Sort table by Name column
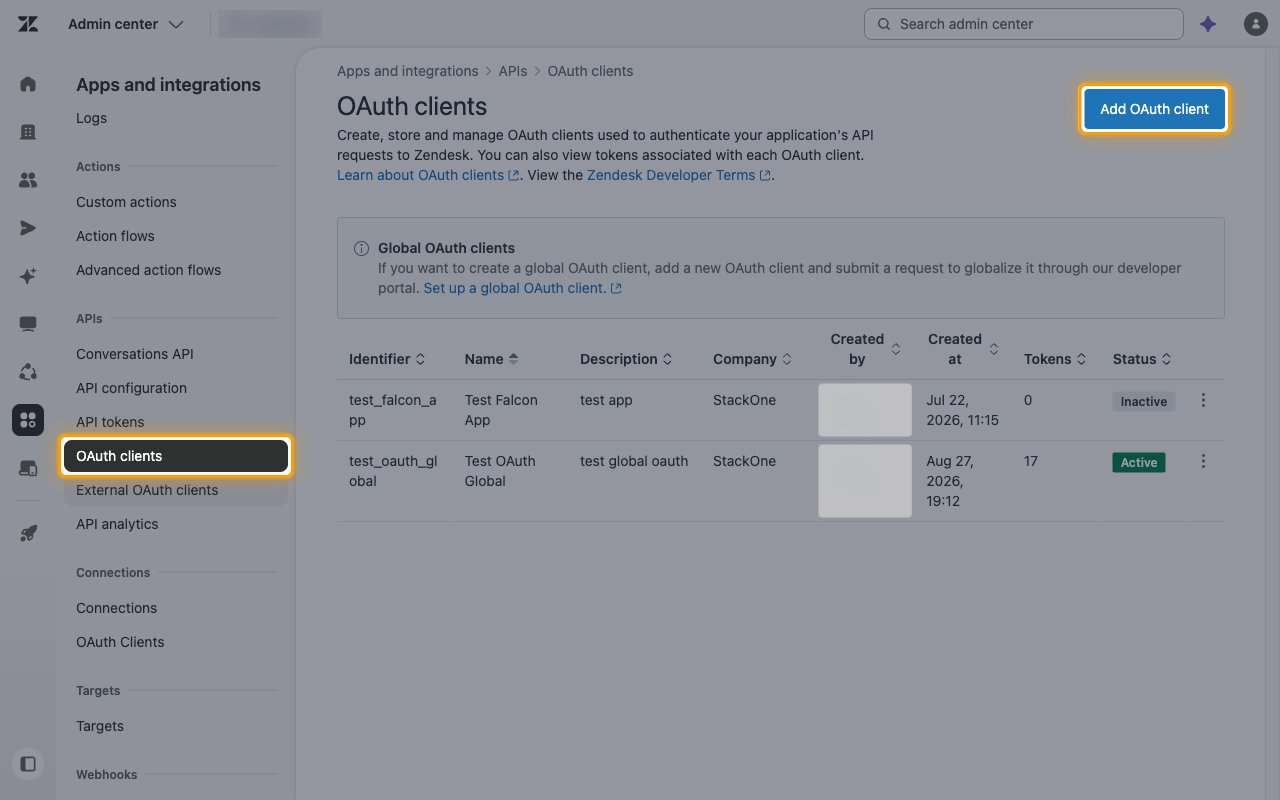The image size is (1280, 800). (492, 359)
